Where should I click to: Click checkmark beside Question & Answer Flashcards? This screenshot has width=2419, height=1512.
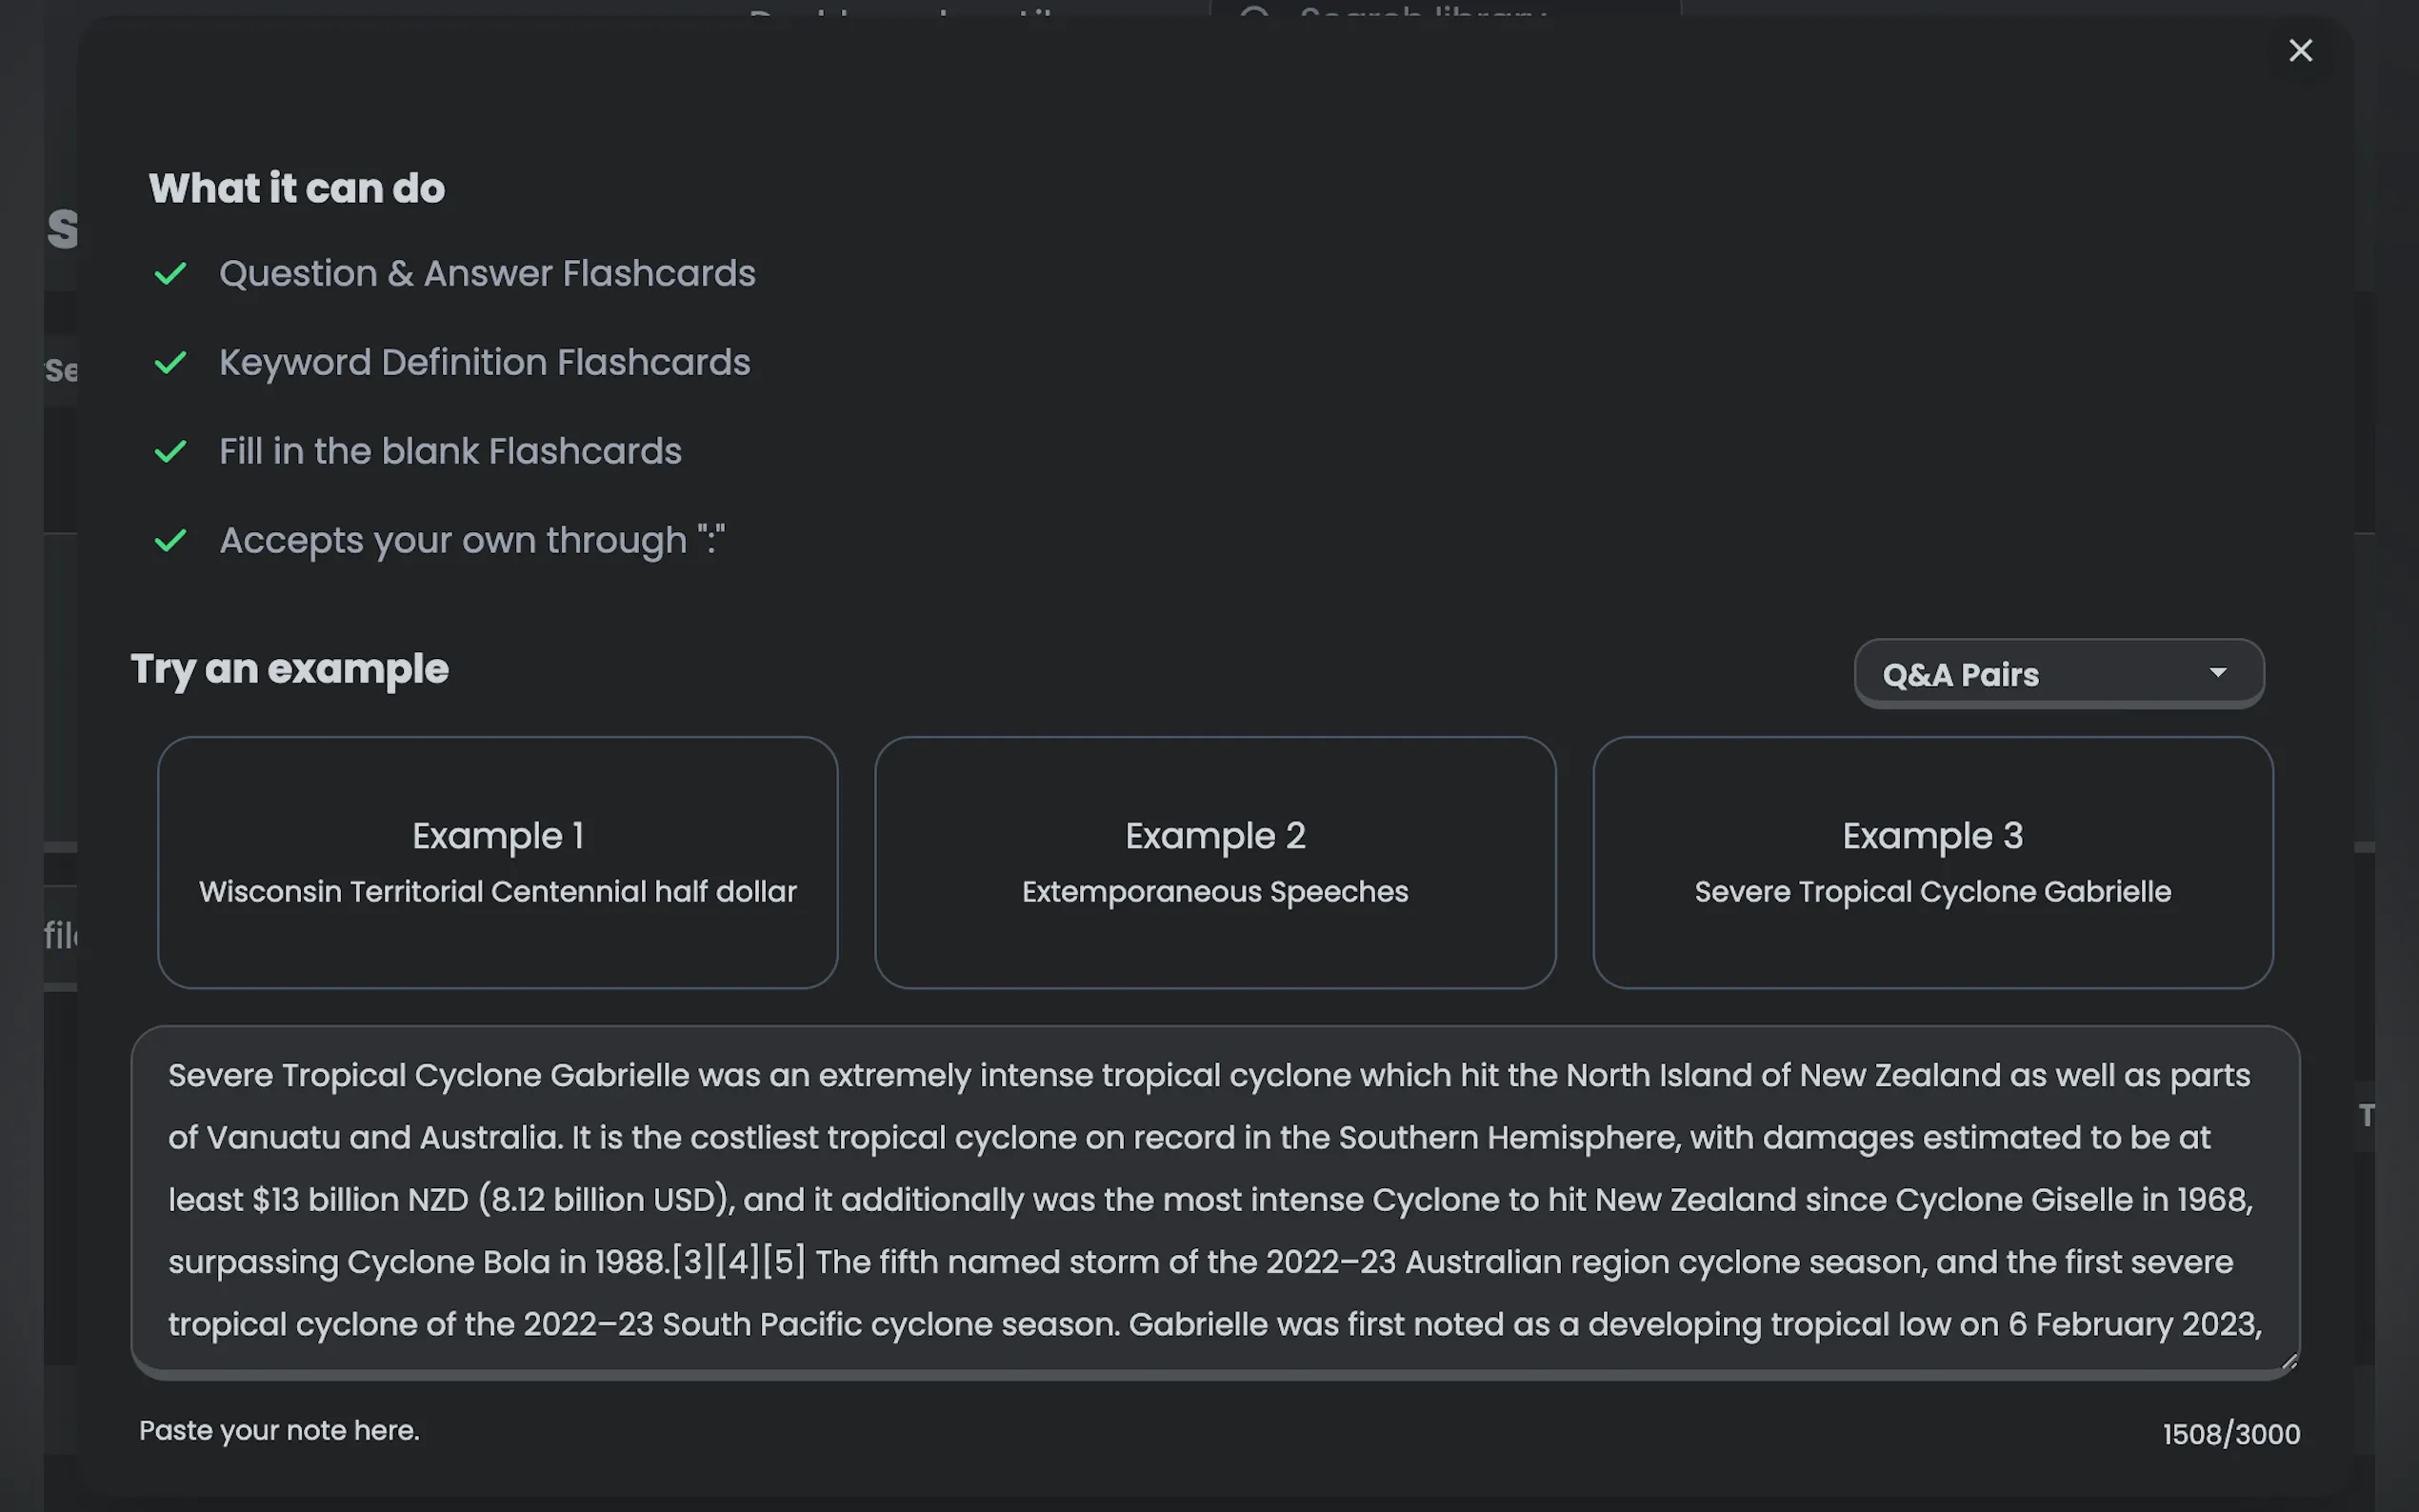[171, 273]
